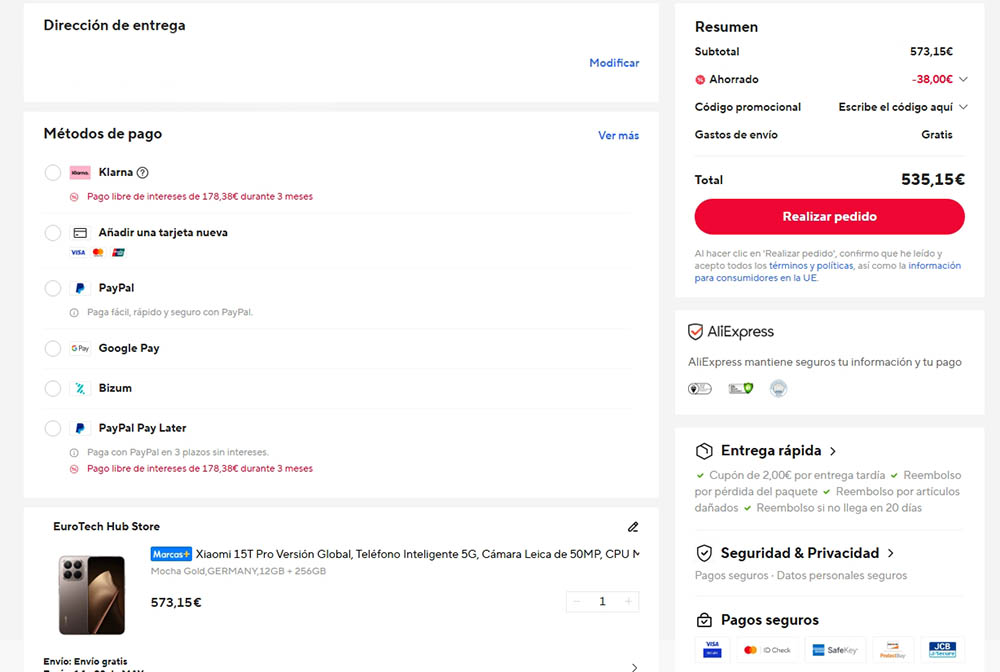Image resolution: width=1000 pixels, height=672 pixels.
Task: Click the Klarna help question mark icon
Action: coord(143,172)
